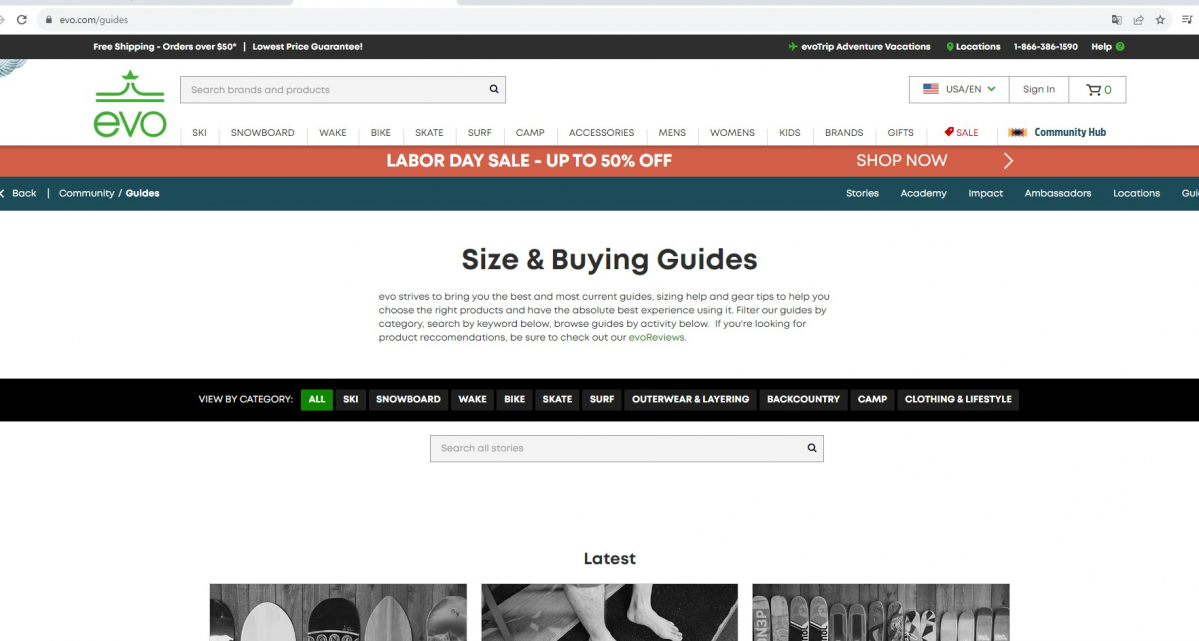The width and height of the screenshot is (1199, 641).
Task: Click the translate page icon
Action: pos(1116,20)
